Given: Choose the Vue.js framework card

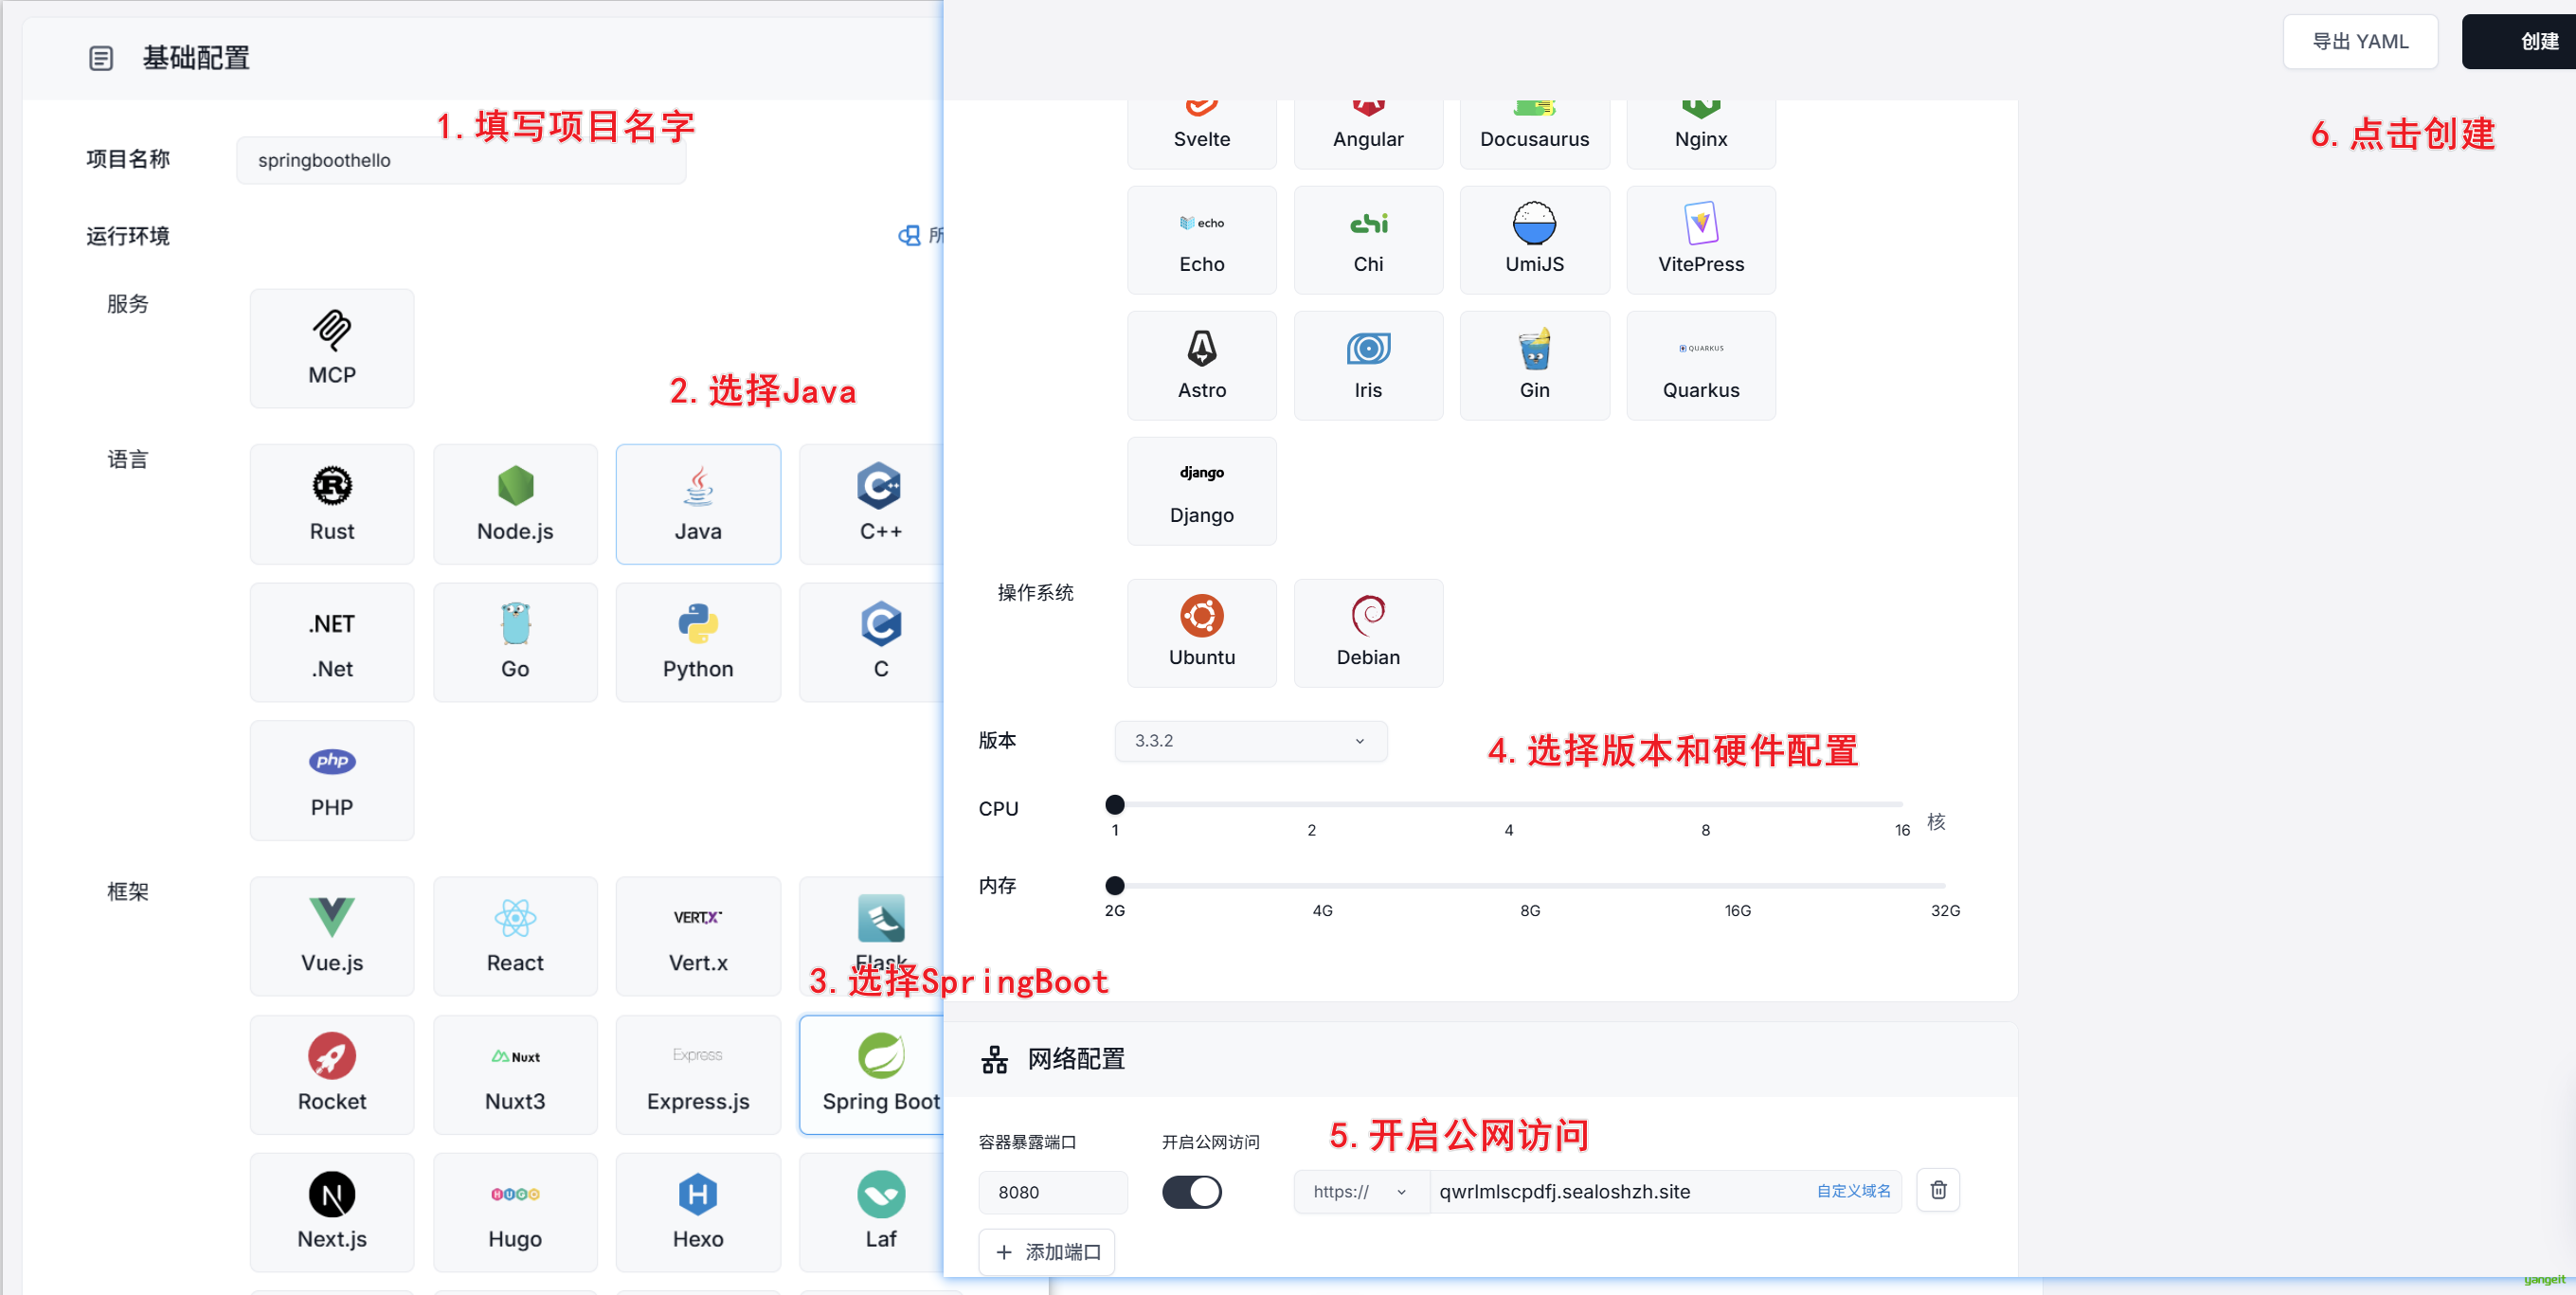Looking at the screenshot, I should pos(332,936).
